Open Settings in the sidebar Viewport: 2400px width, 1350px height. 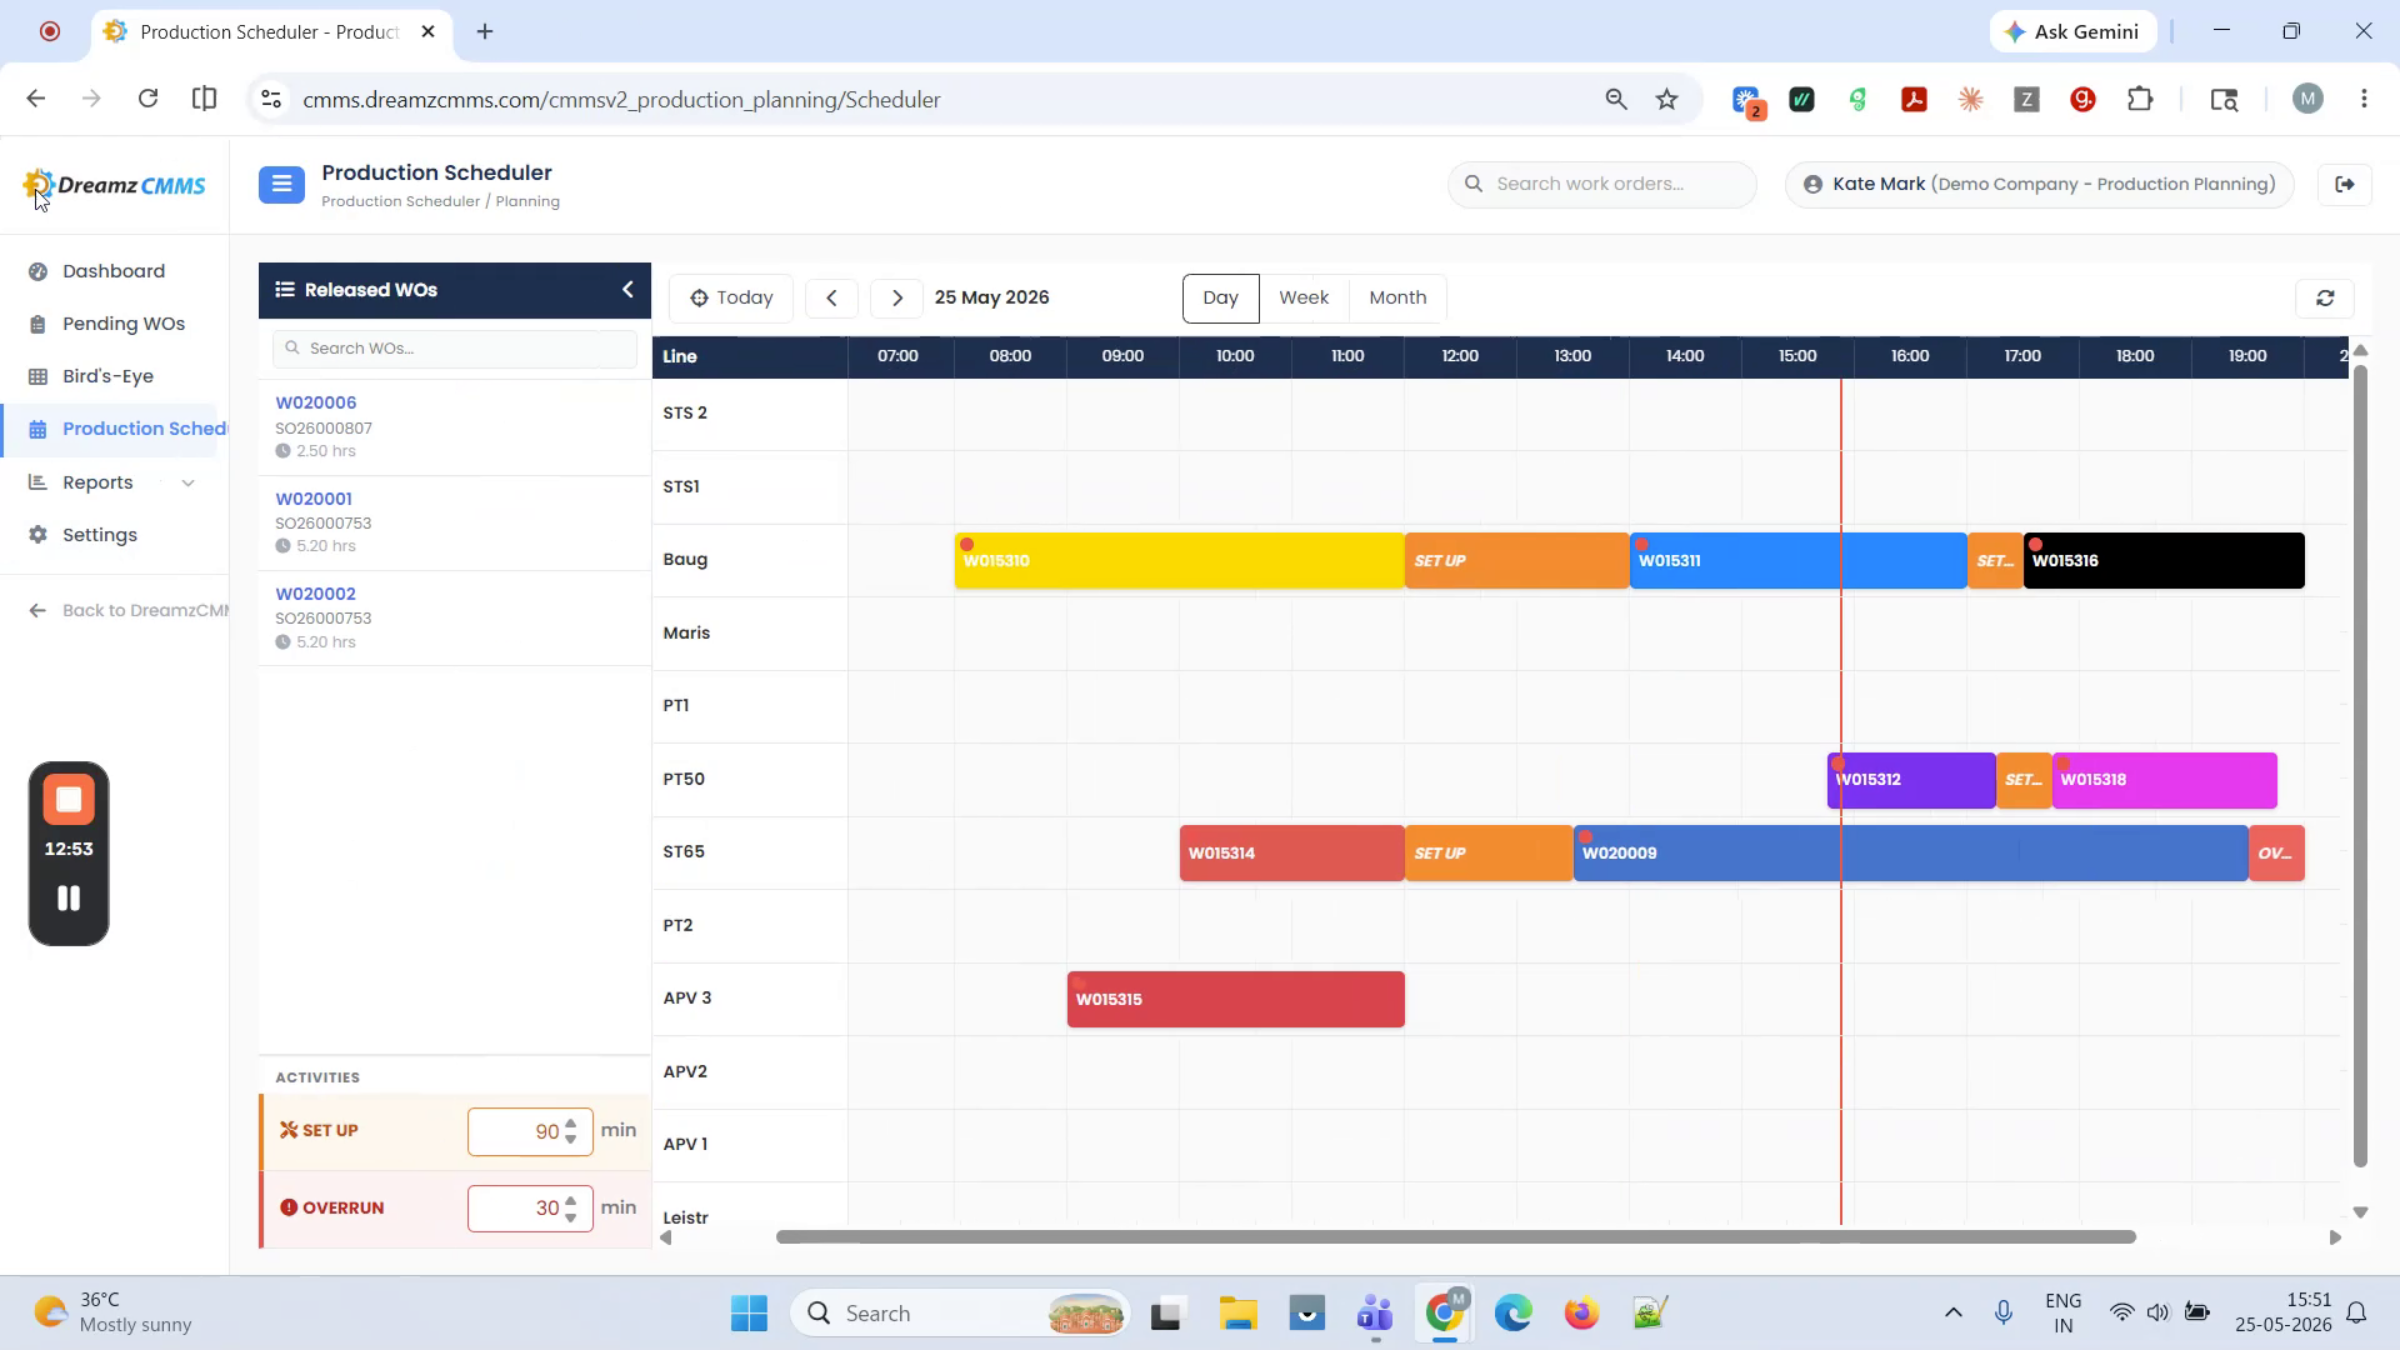click(99, 535)
